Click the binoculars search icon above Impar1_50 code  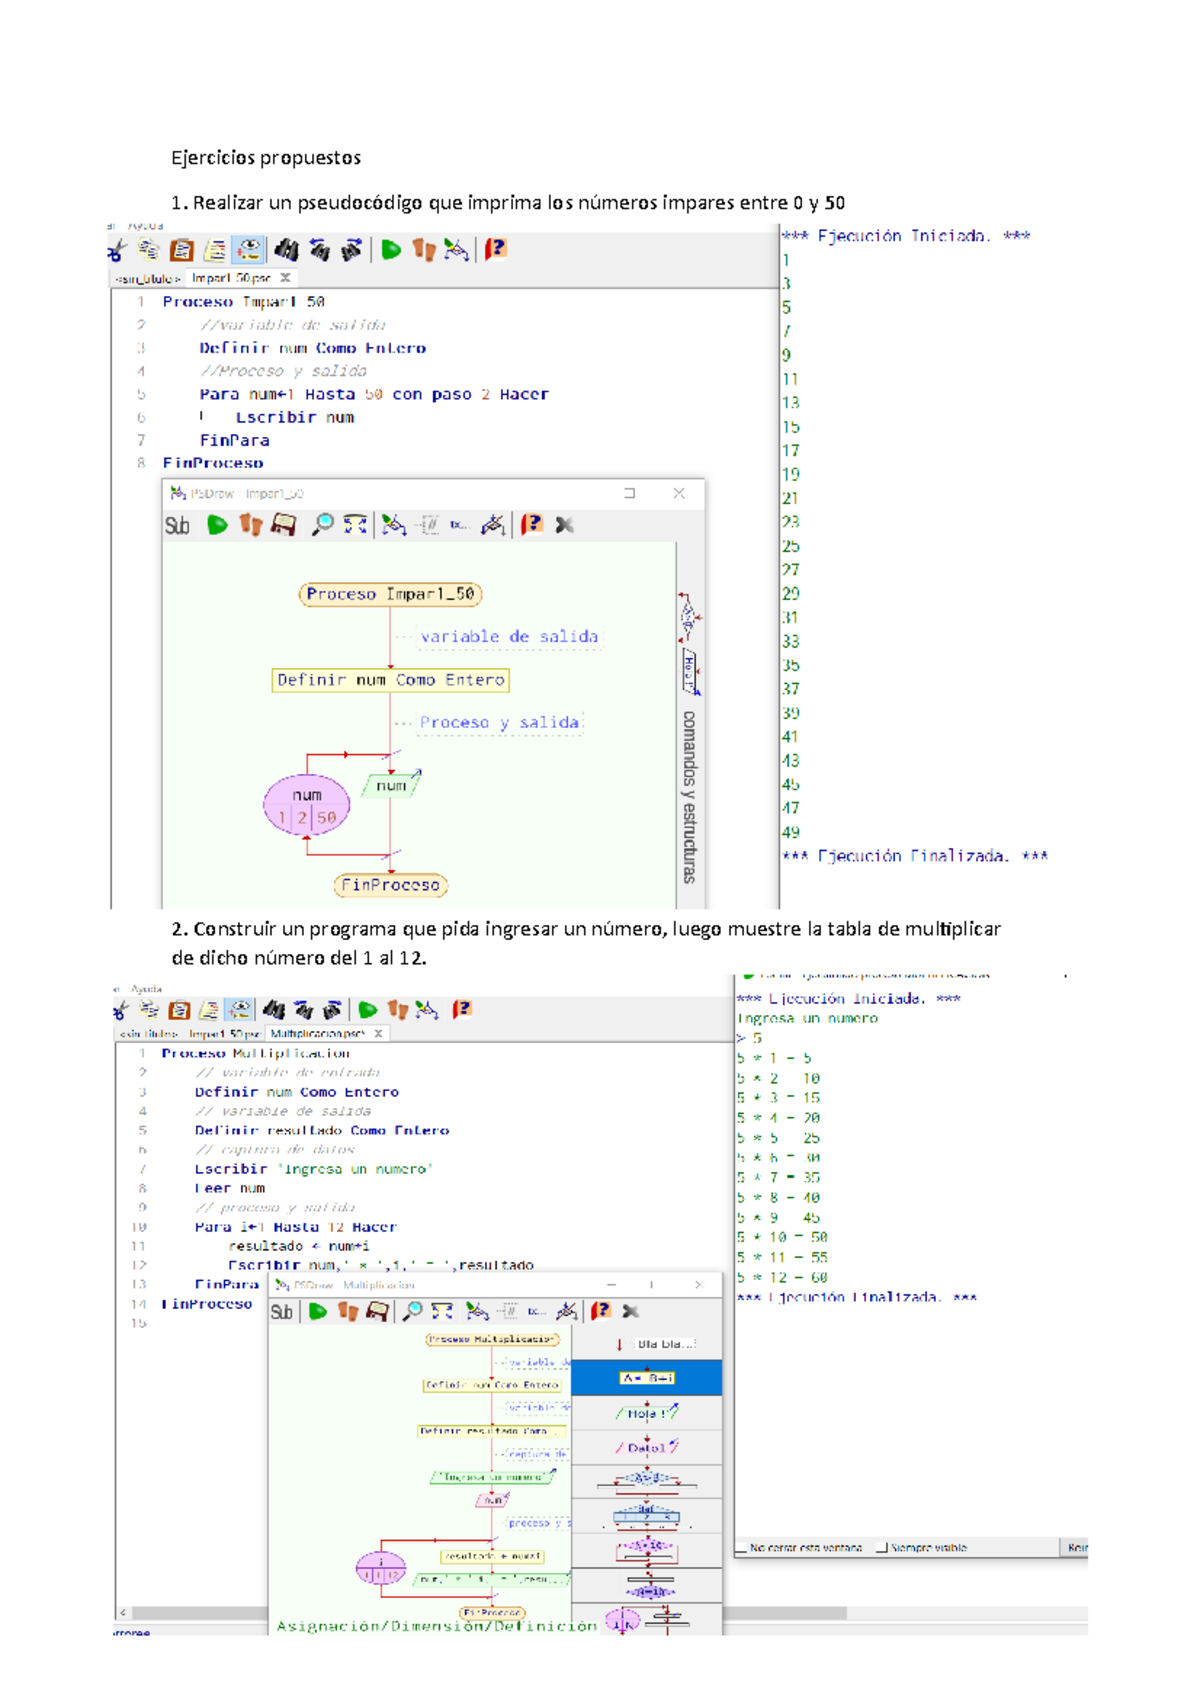pyautogui.click(x=286, y=249)
